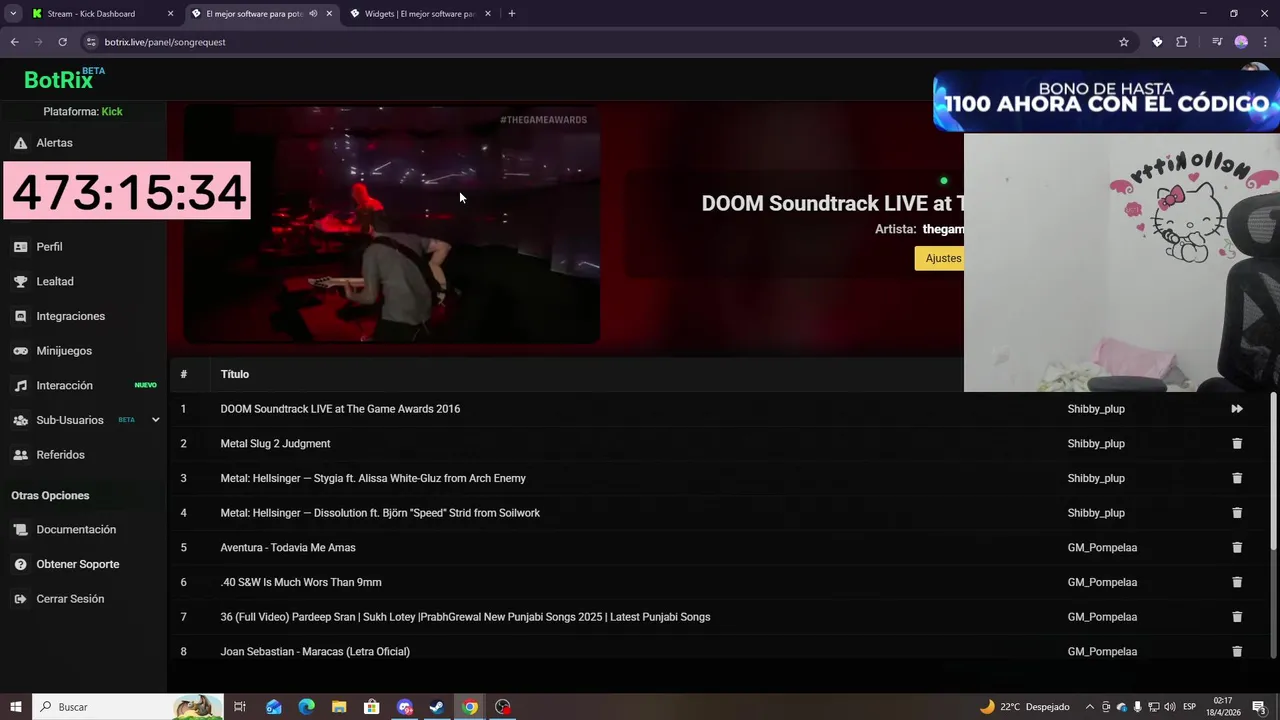Viewport: 1280px width, 720px height.
Task: Open a new browser tab
Action: [x=512, y=14]
